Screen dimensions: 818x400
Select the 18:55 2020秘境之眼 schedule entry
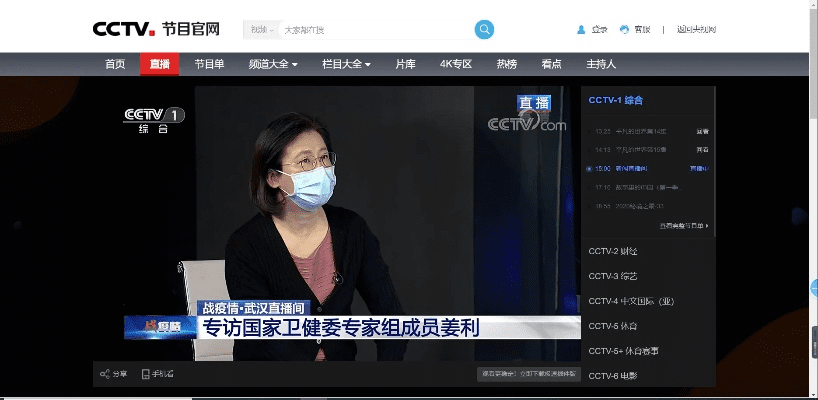click(629, 206)
